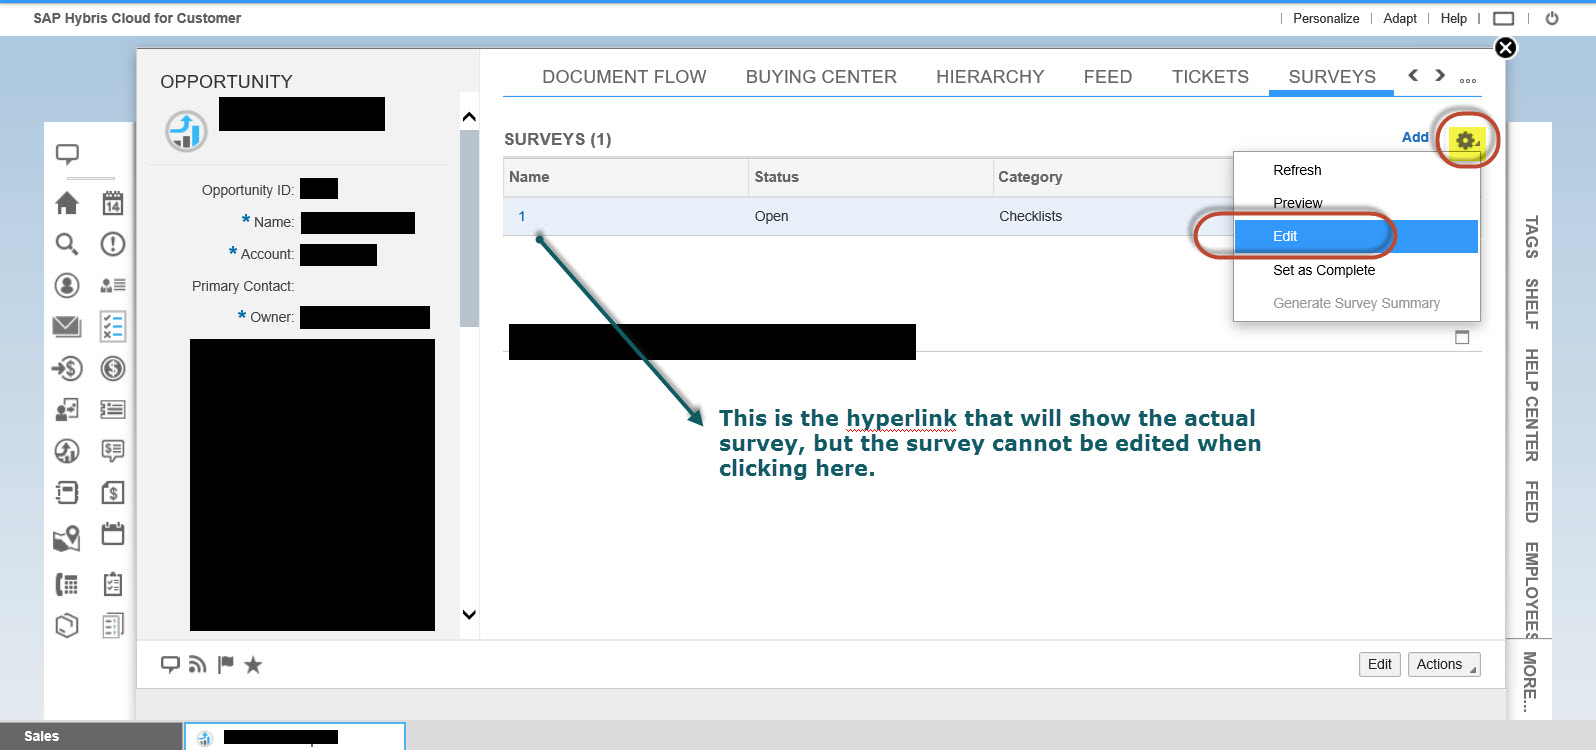Mark opportunity as favorite with star icon
Image resolution: width=1596 pixels, height=750 pixels.
tap(253, 665)
